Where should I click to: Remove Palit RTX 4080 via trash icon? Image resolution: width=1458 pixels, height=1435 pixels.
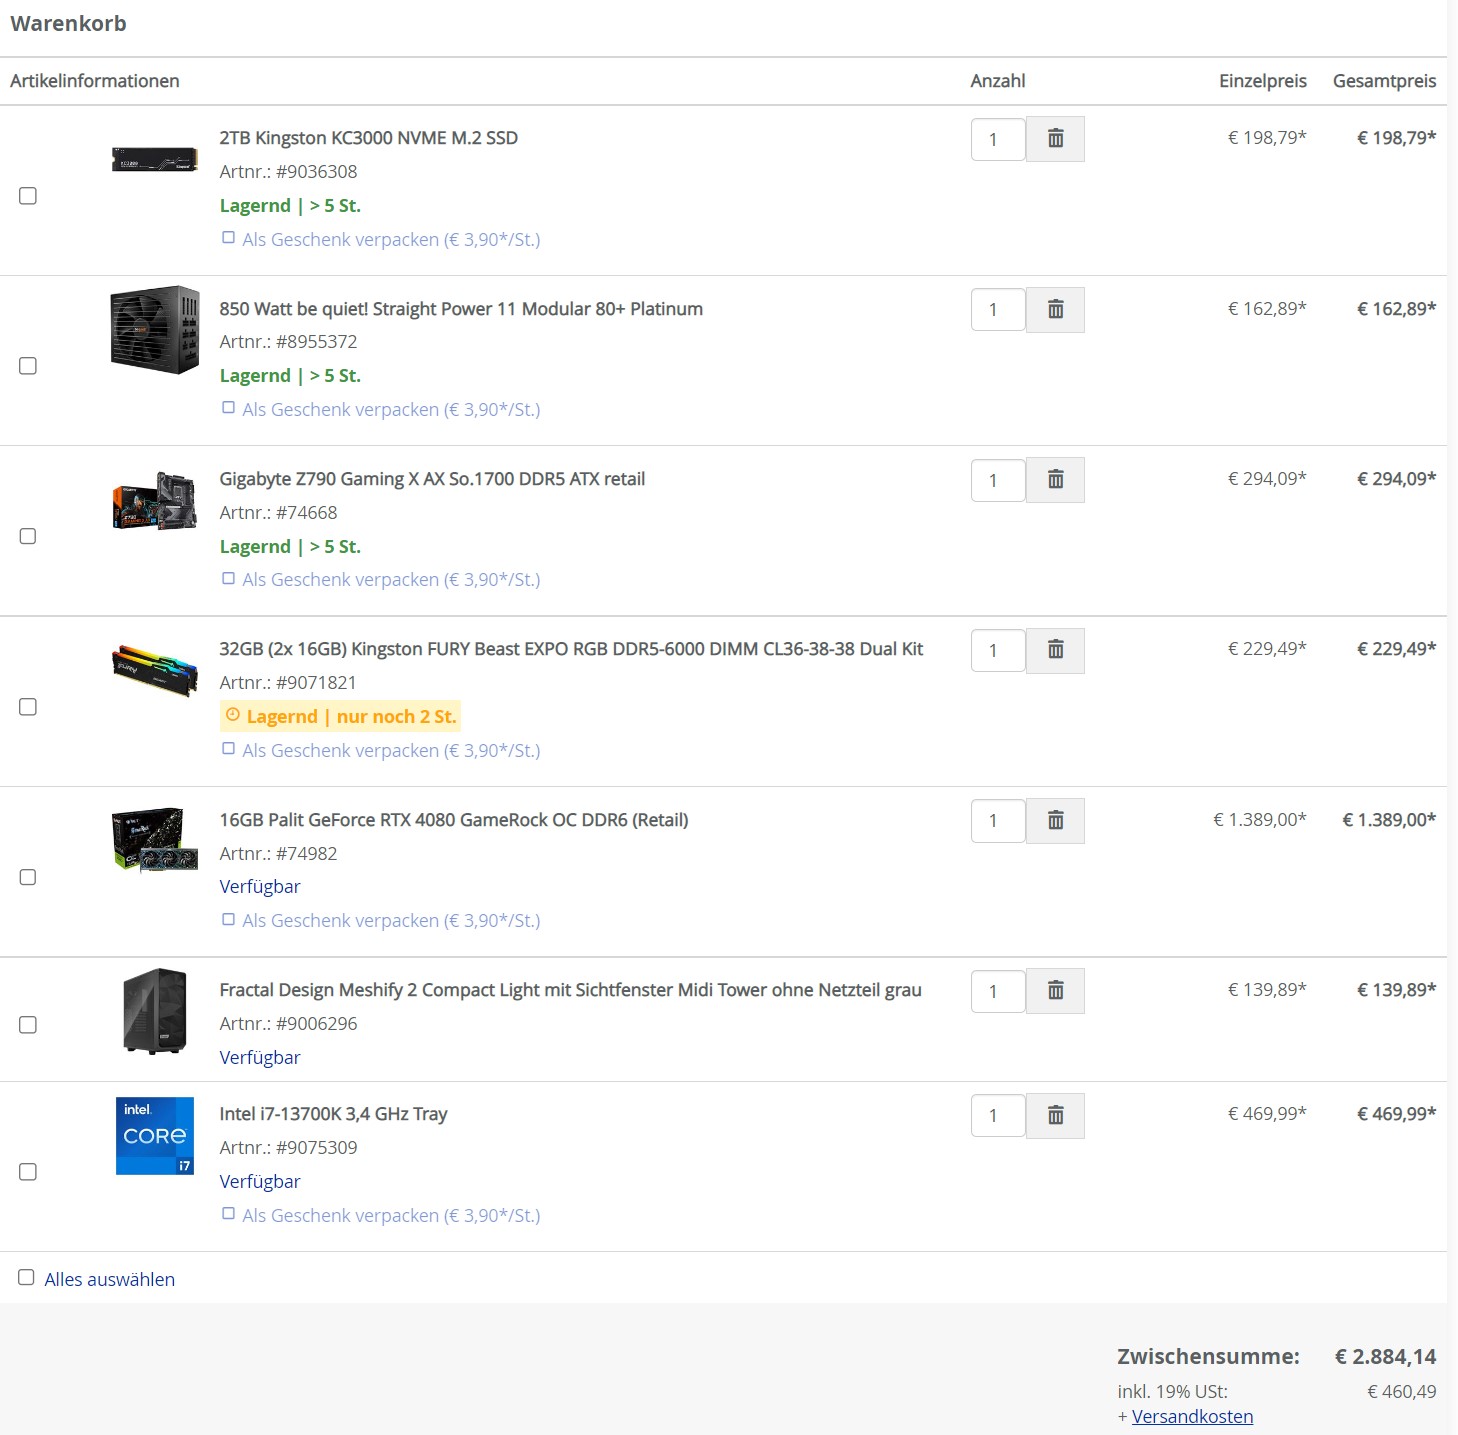(x=1055, y=821)
